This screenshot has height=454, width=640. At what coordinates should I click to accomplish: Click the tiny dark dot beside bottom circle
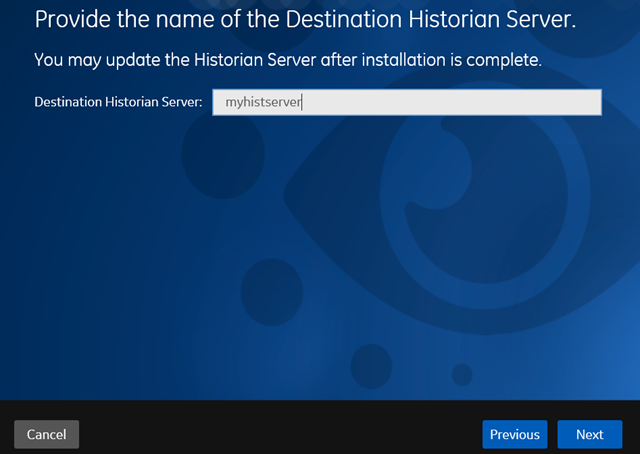[x=462, y=374]
